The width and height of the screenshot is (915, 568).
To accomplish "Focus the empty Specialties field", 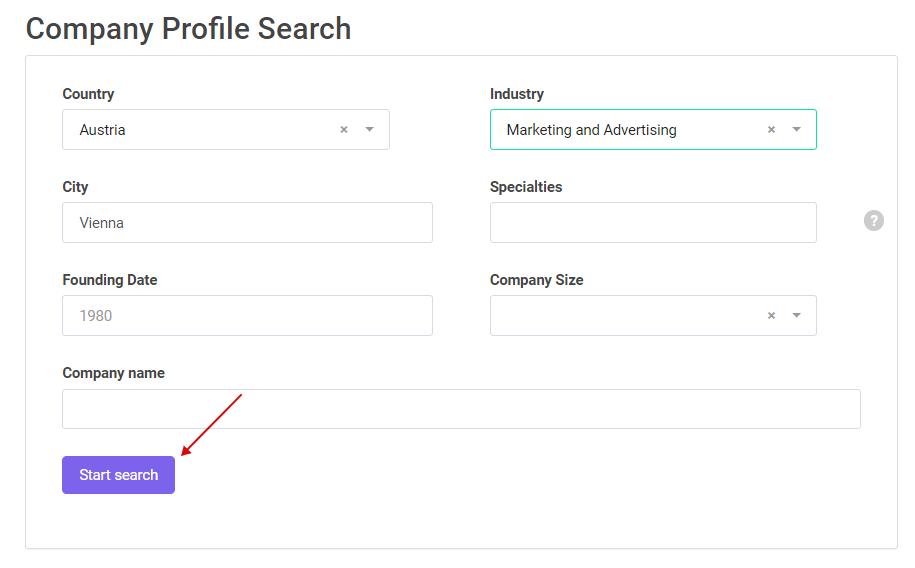I will pos(653,222).
